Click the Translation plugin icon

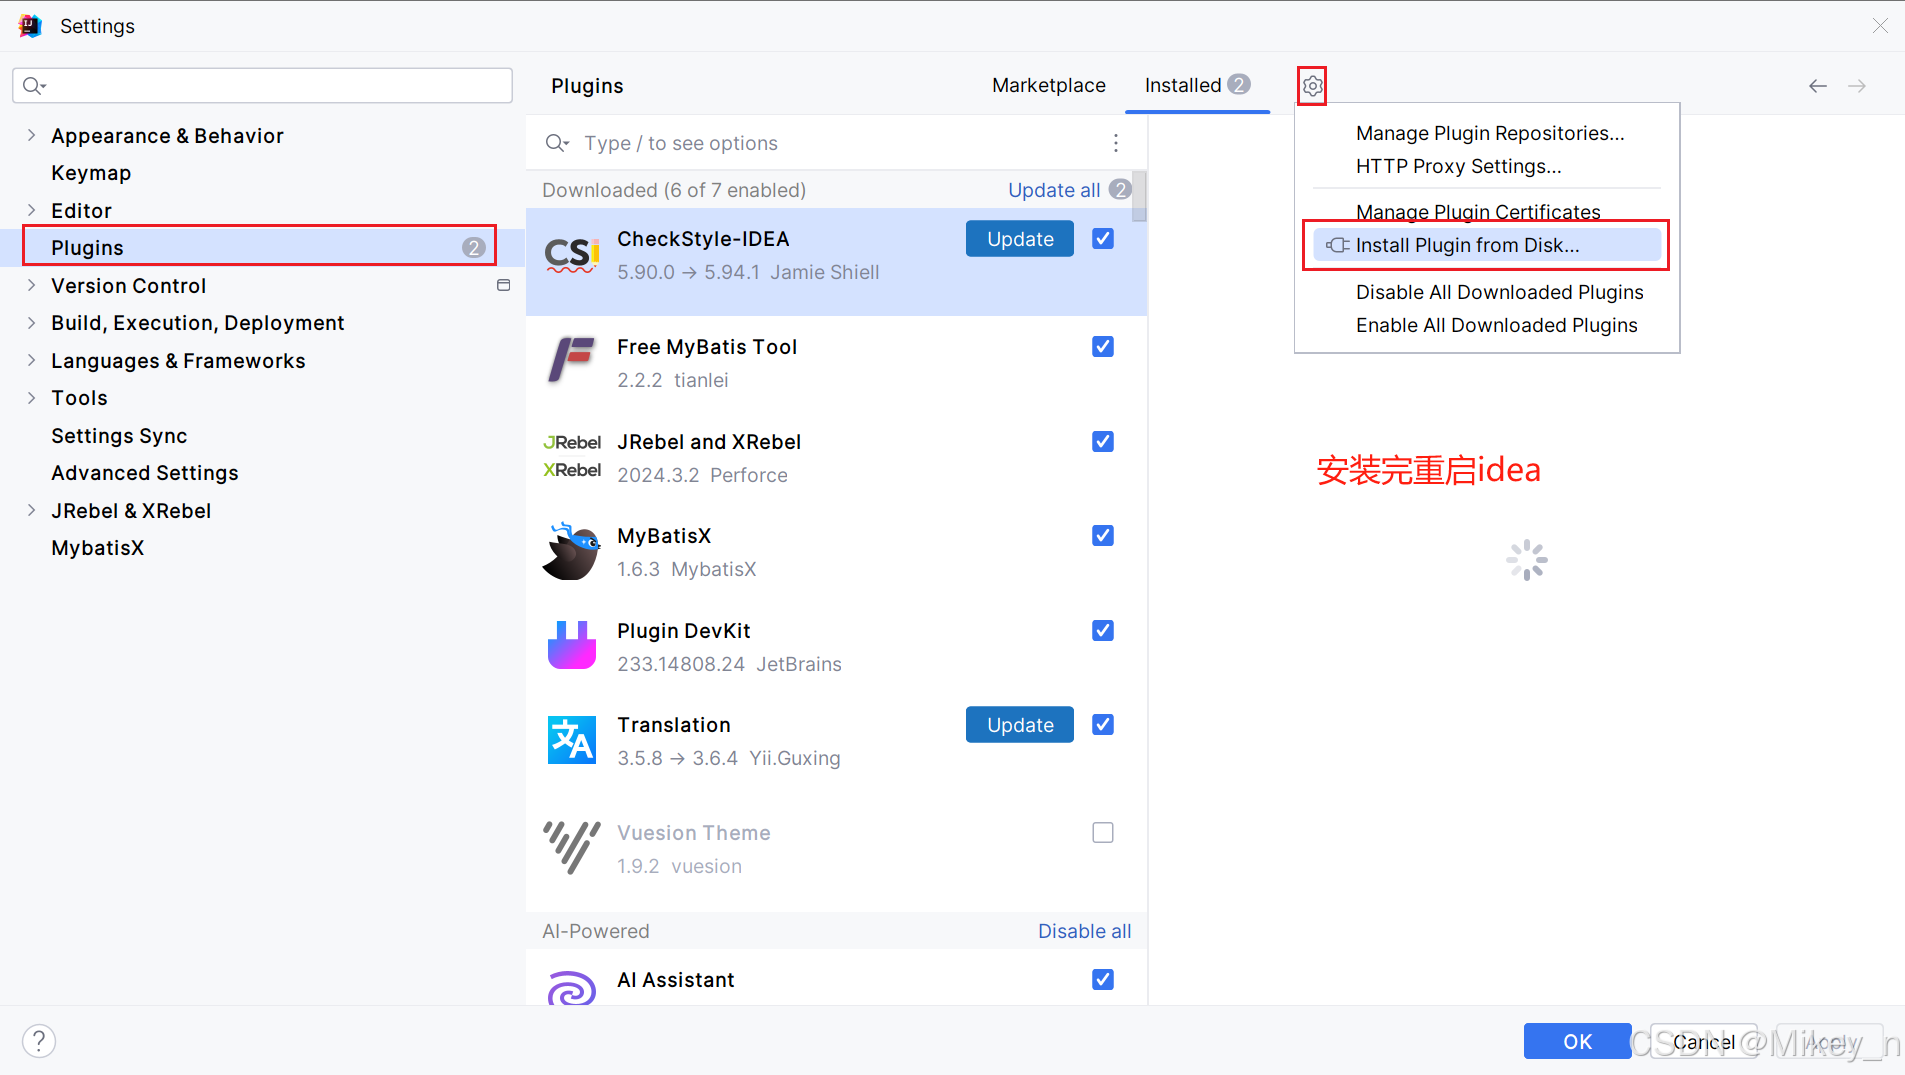[x=572, y=740]
